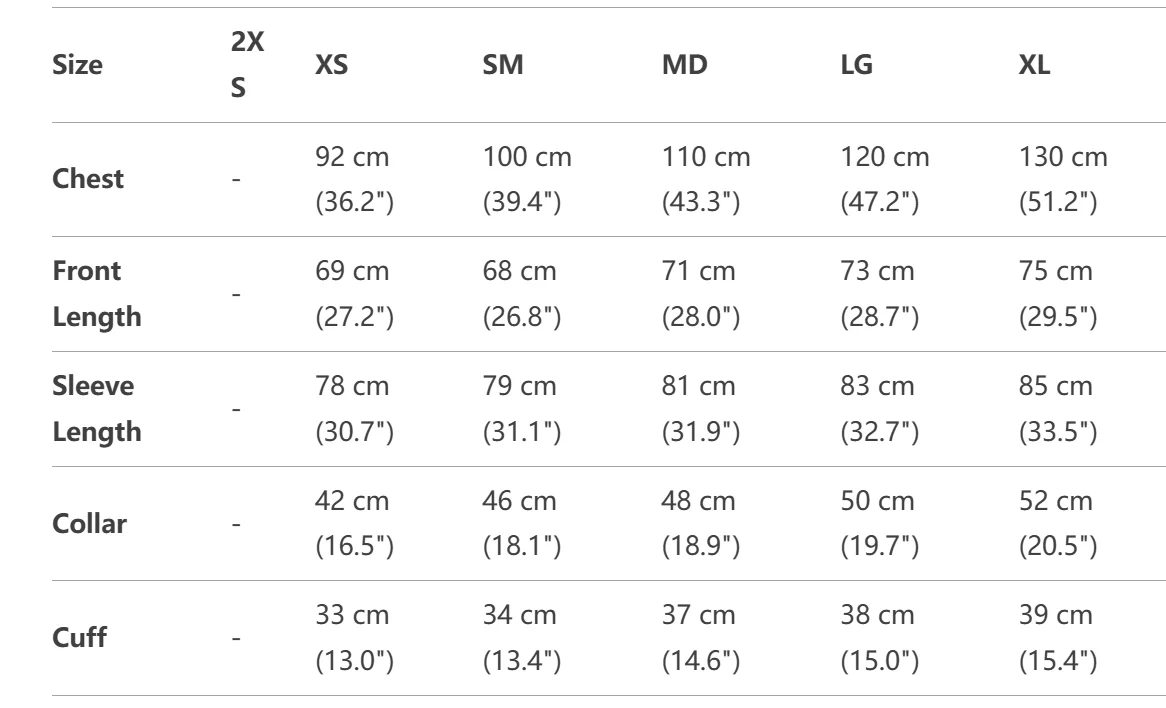This screenshot has width=1166, height=708.
Task: Click the XL size column header
Action: [1035, 66]
